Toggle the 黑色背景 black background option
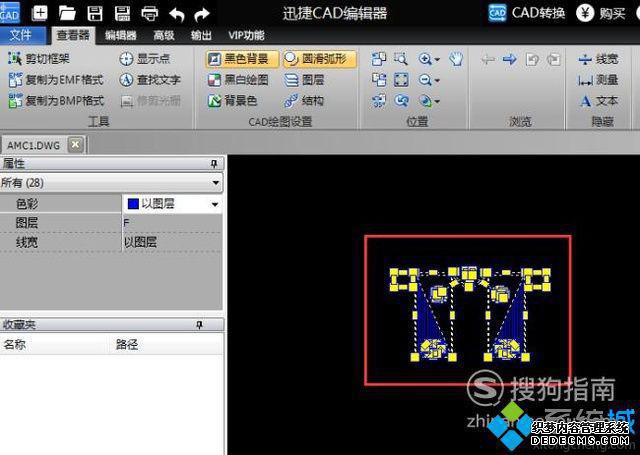 [242, 59]
